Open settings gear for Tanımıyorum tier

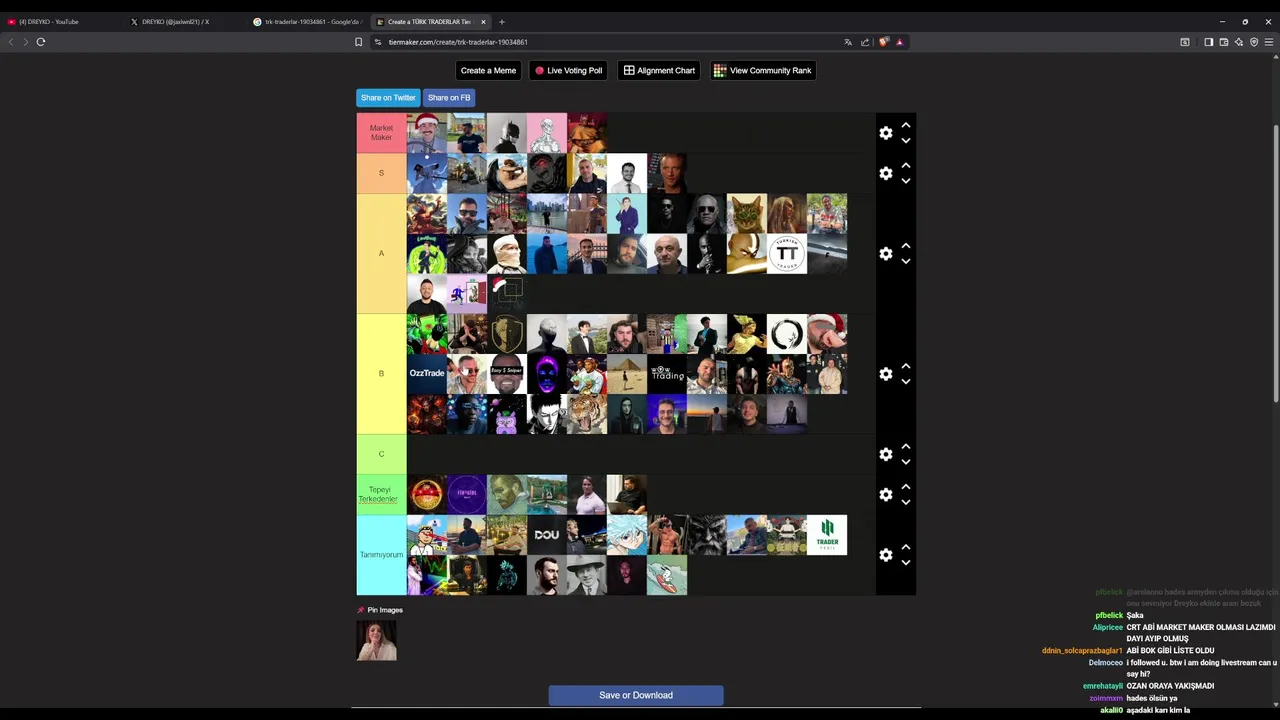885,555
